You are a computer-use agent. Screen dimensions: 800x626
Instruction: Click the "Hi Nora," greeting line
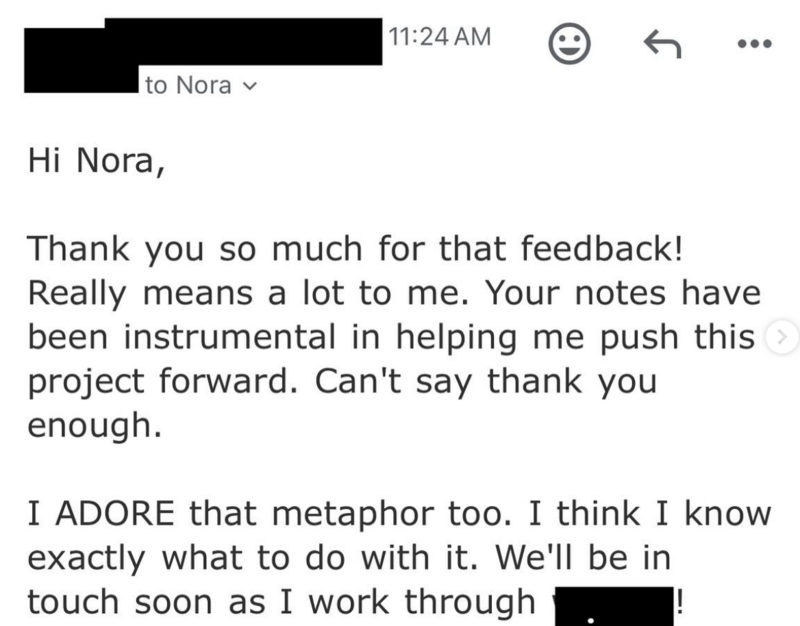click(97, 161)
